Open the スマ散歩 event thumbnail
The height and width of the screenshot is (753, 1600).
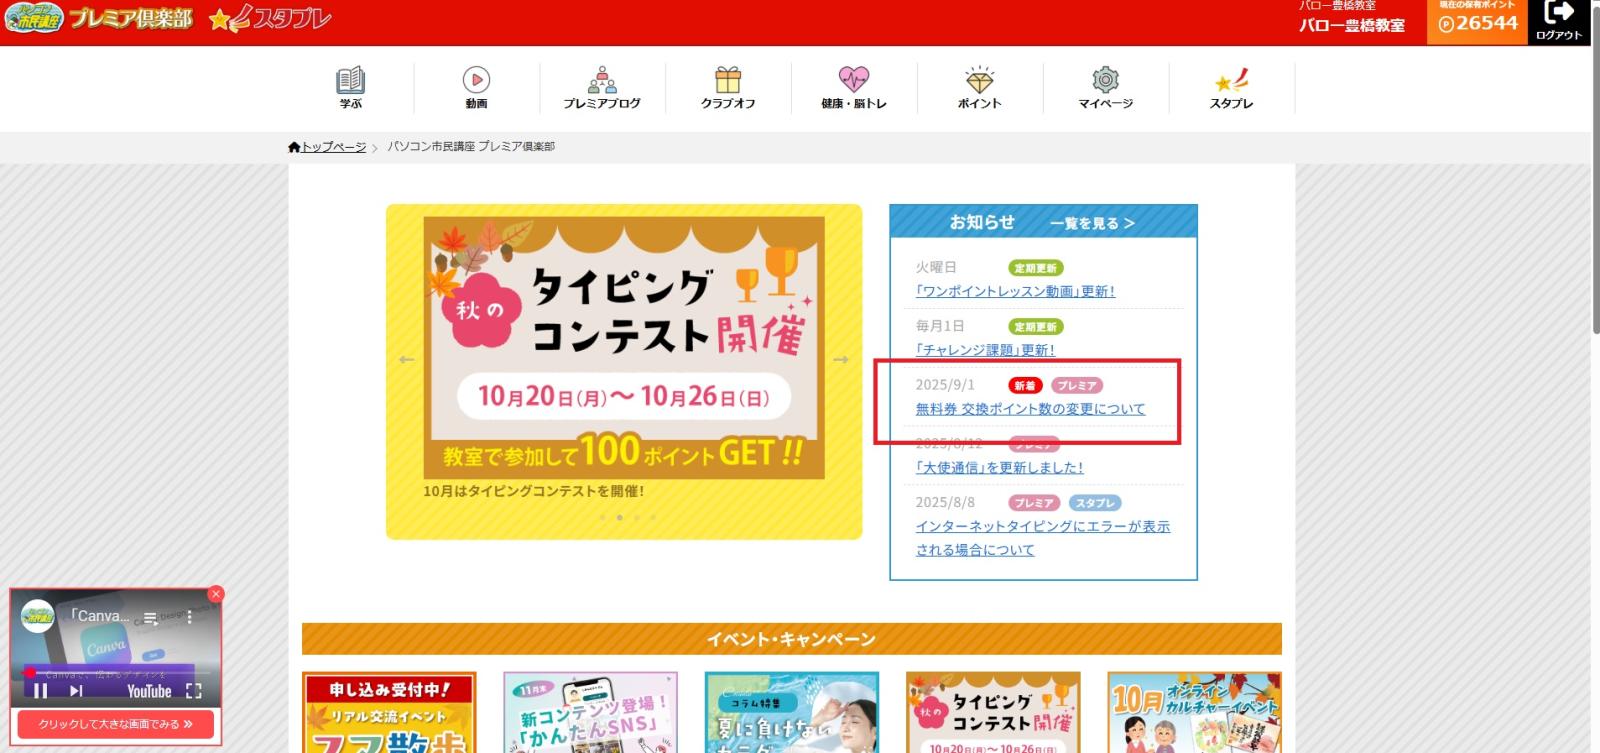389,712
